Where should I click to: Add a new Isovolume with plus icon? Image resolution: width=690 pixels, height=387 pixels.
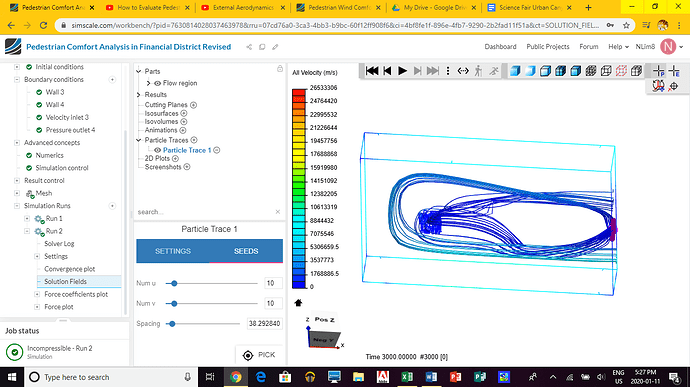184,122
